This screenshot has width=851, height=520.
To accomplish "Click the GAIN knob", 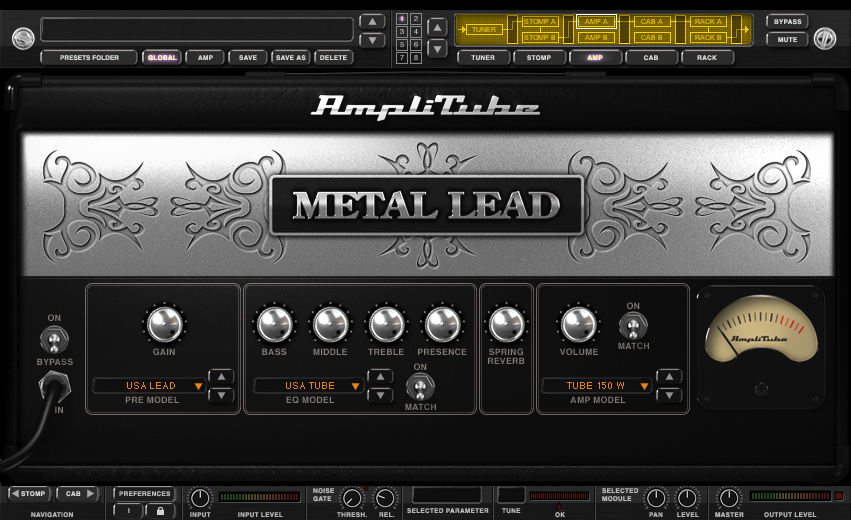I will coord(164,324).
